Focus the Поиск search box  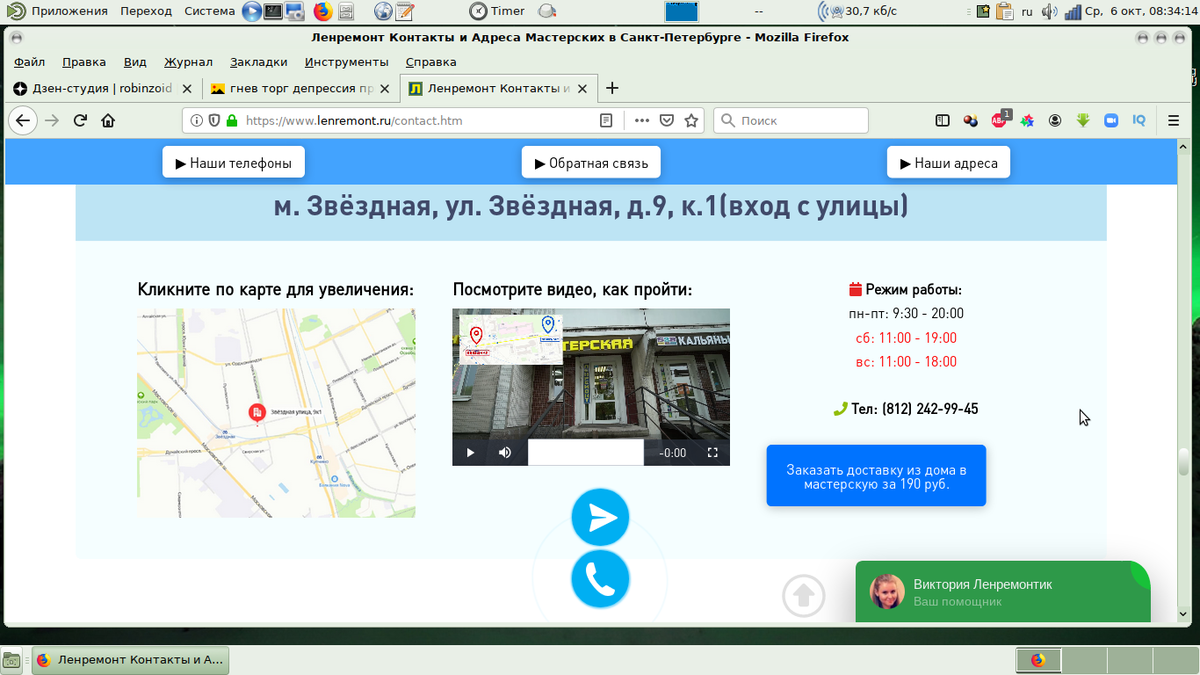point(790,120)
